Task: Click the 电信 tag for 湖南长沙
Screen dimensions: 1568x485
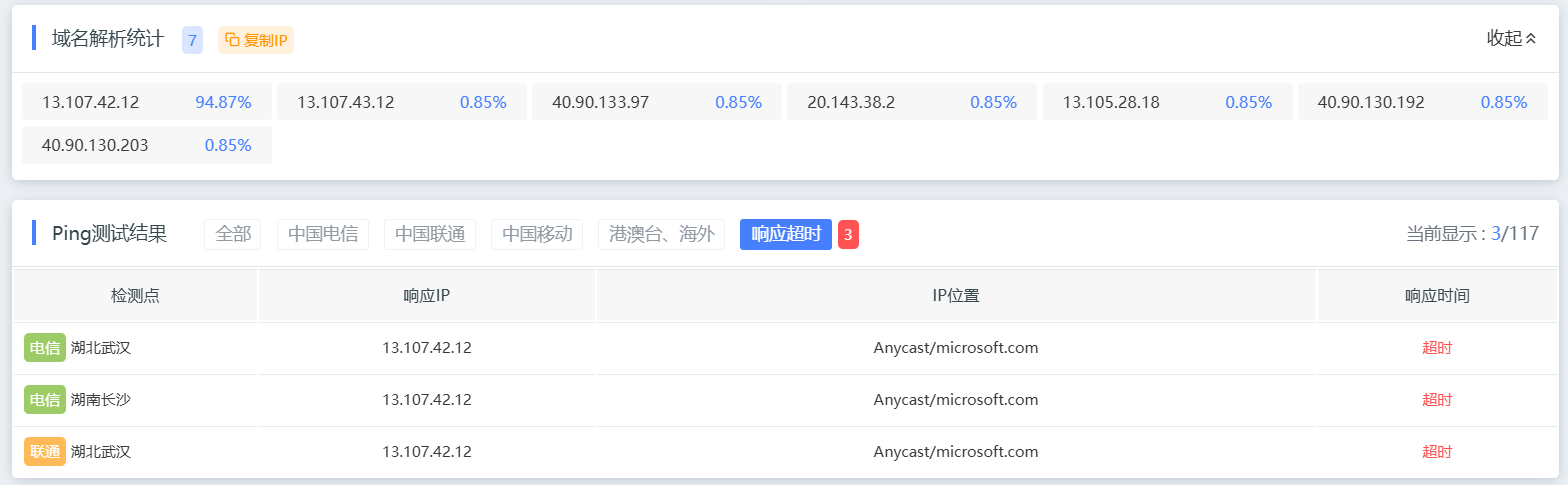Action: (44, 400)
